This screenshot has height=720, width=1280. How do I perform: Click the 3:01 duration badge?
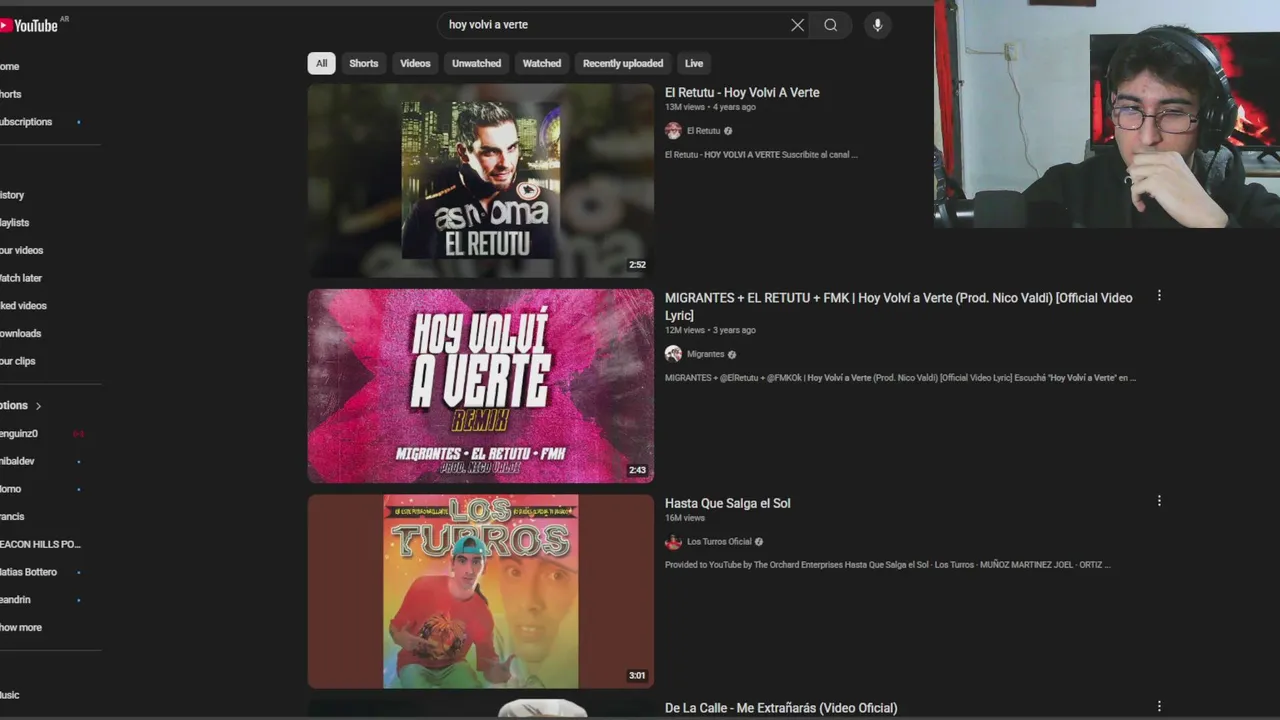pyautogui.click(x=637, y=675)
